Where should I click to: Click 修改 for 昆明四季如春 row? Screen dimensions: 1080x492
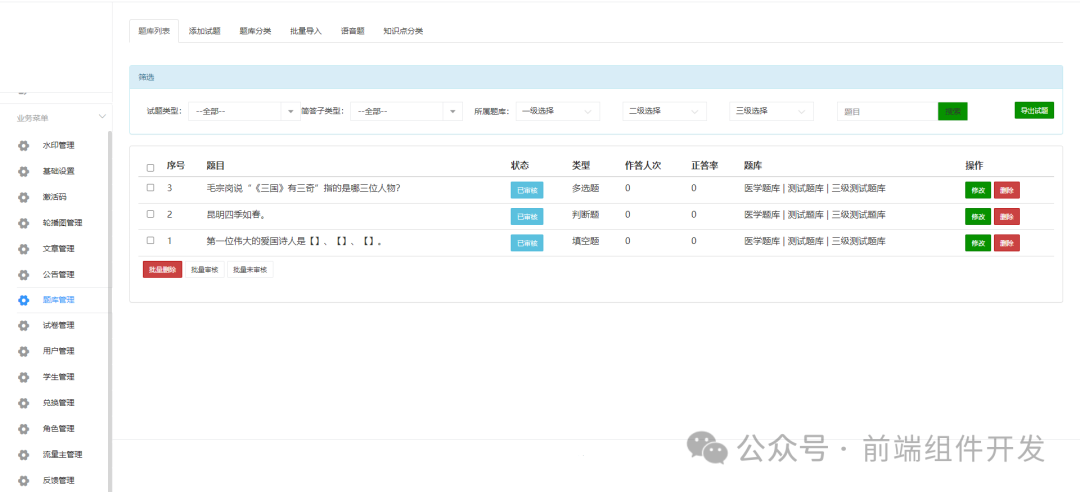[977, 216]
